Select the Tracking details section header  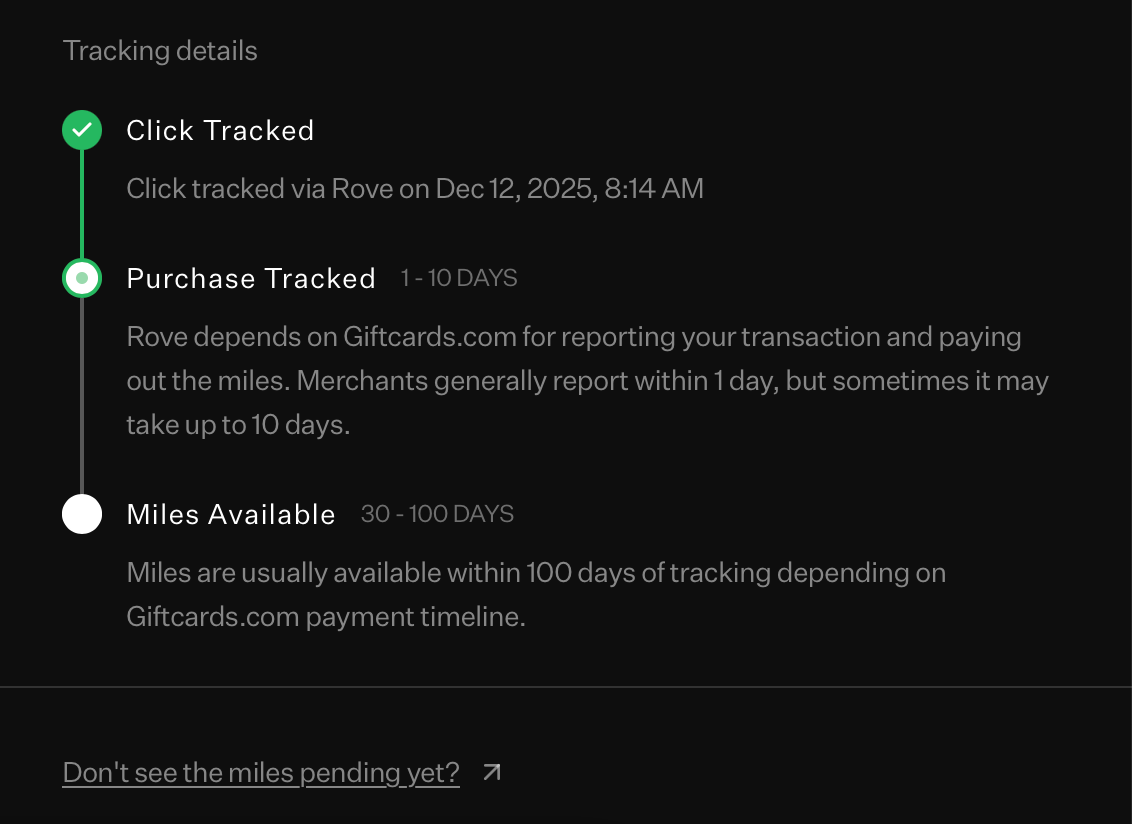tap(160, 50)
